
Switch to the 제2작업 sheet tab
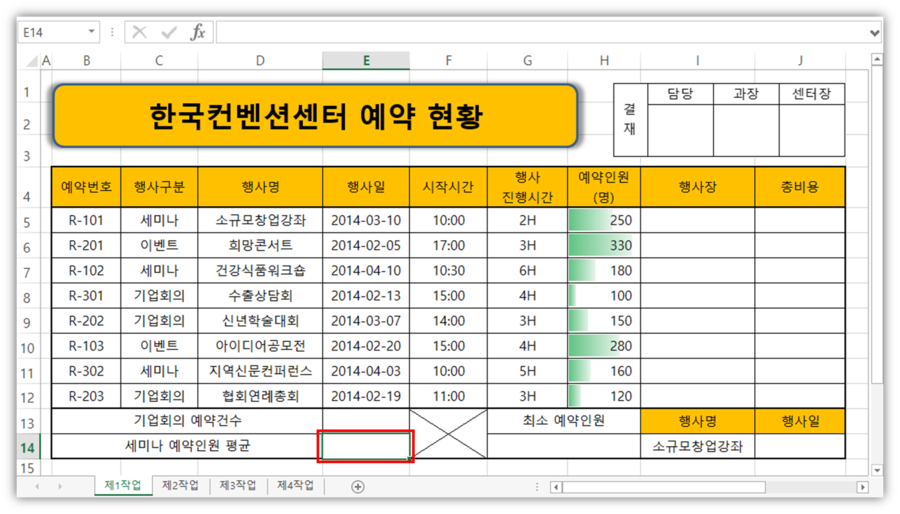[x=180, y=486]
